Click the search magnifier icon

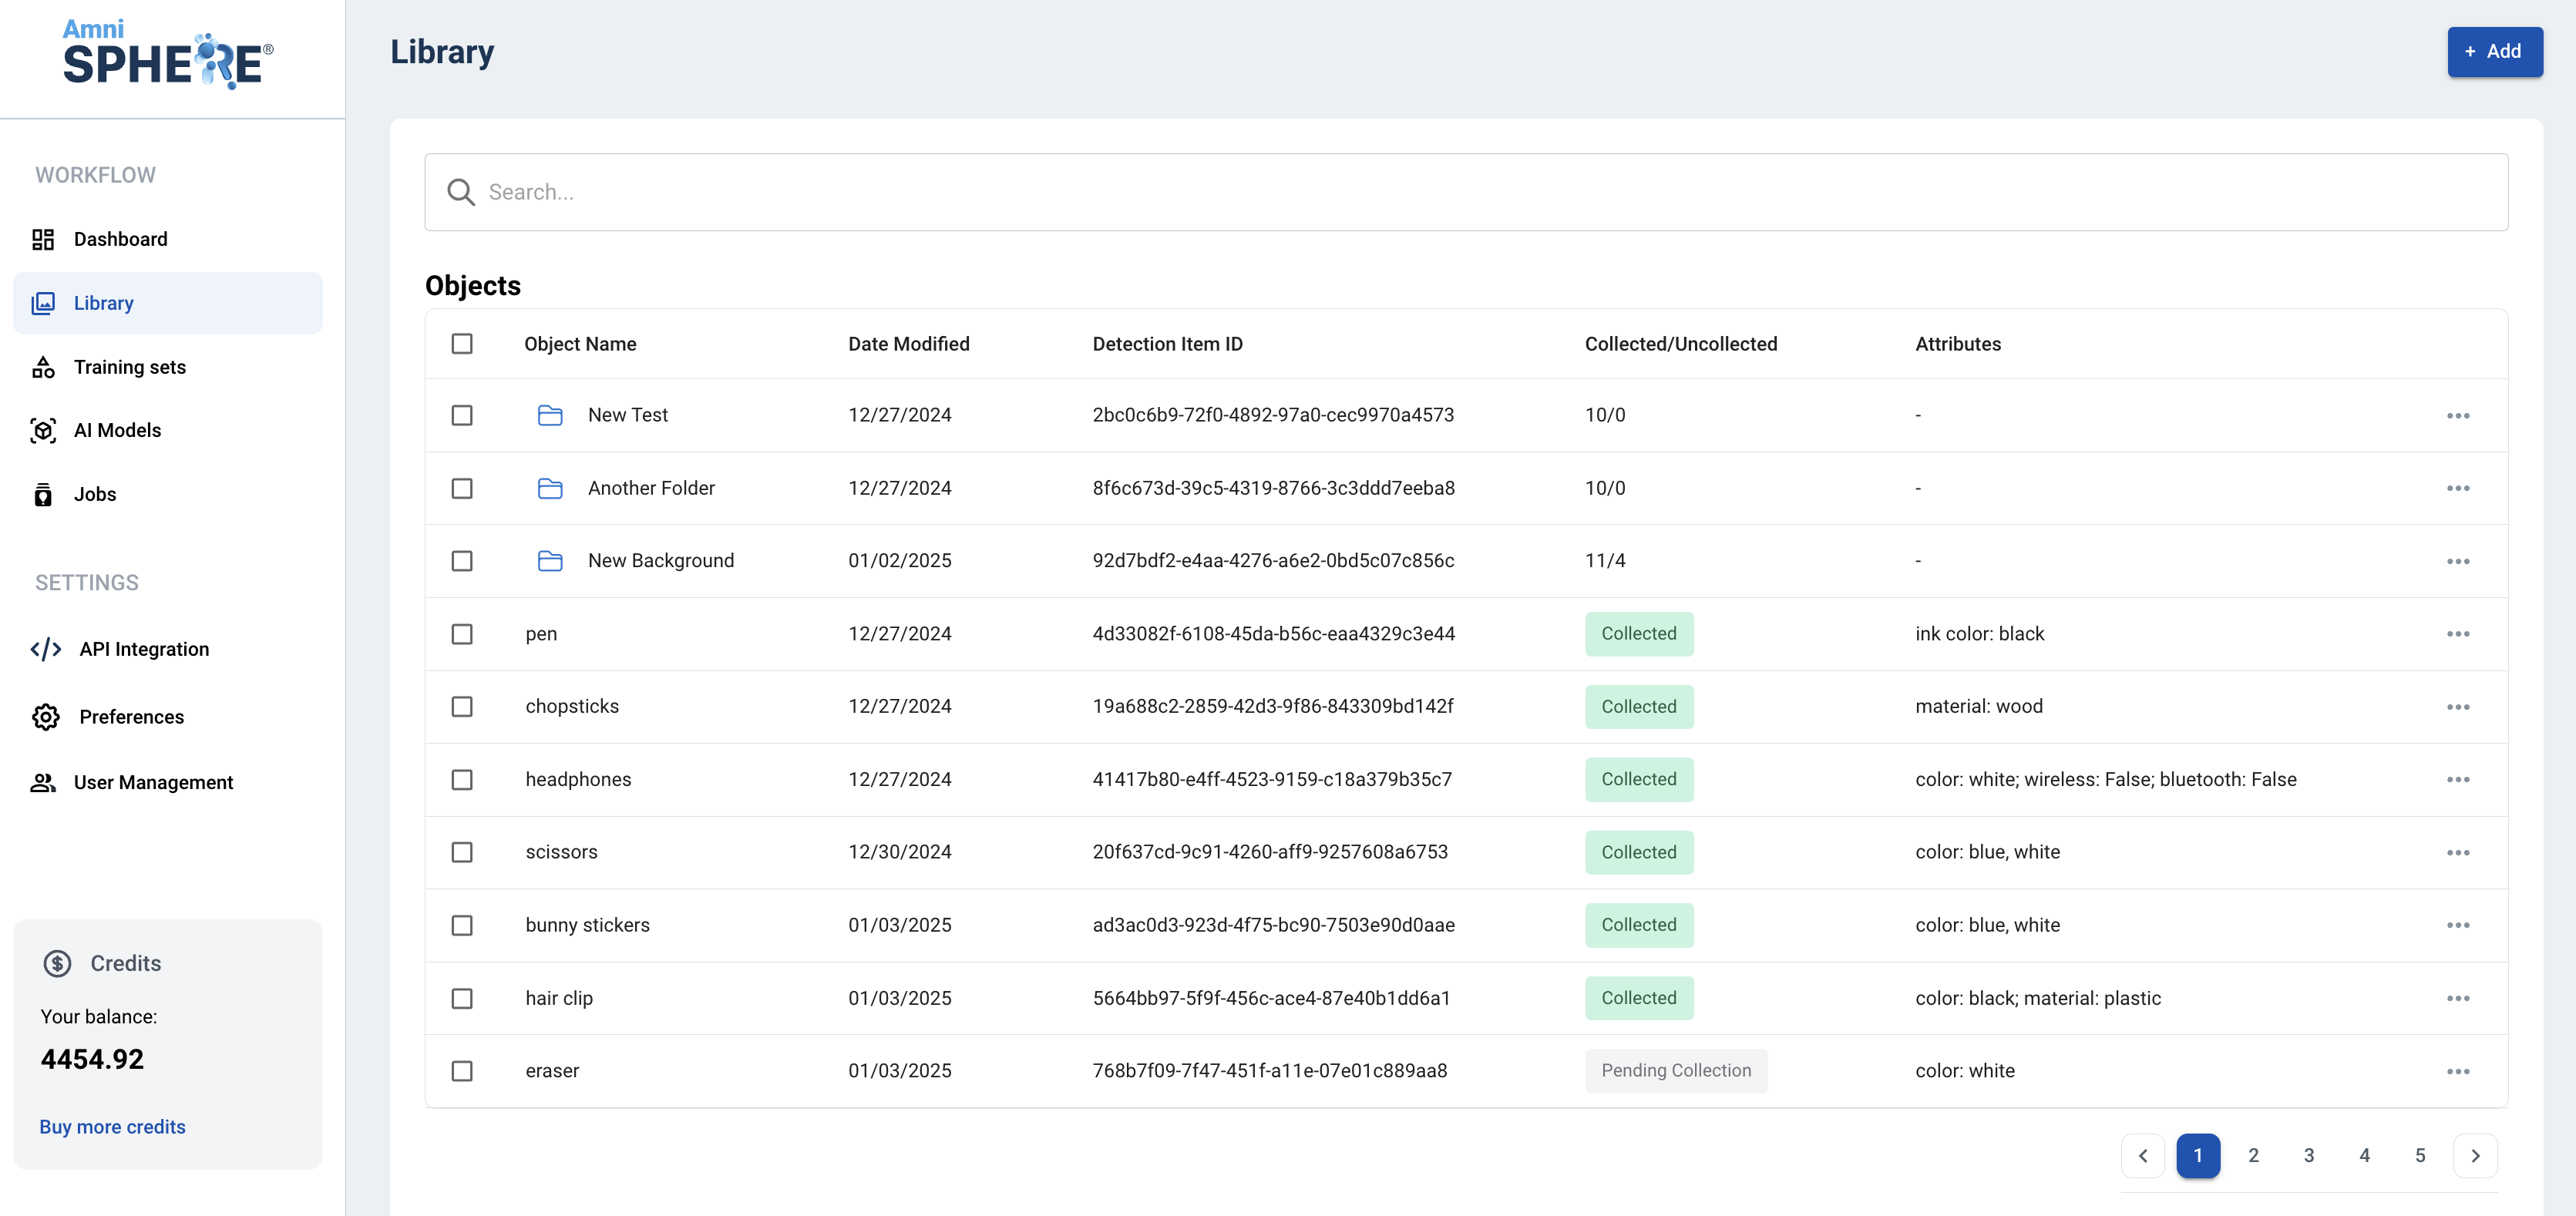(x=461, y=192)
